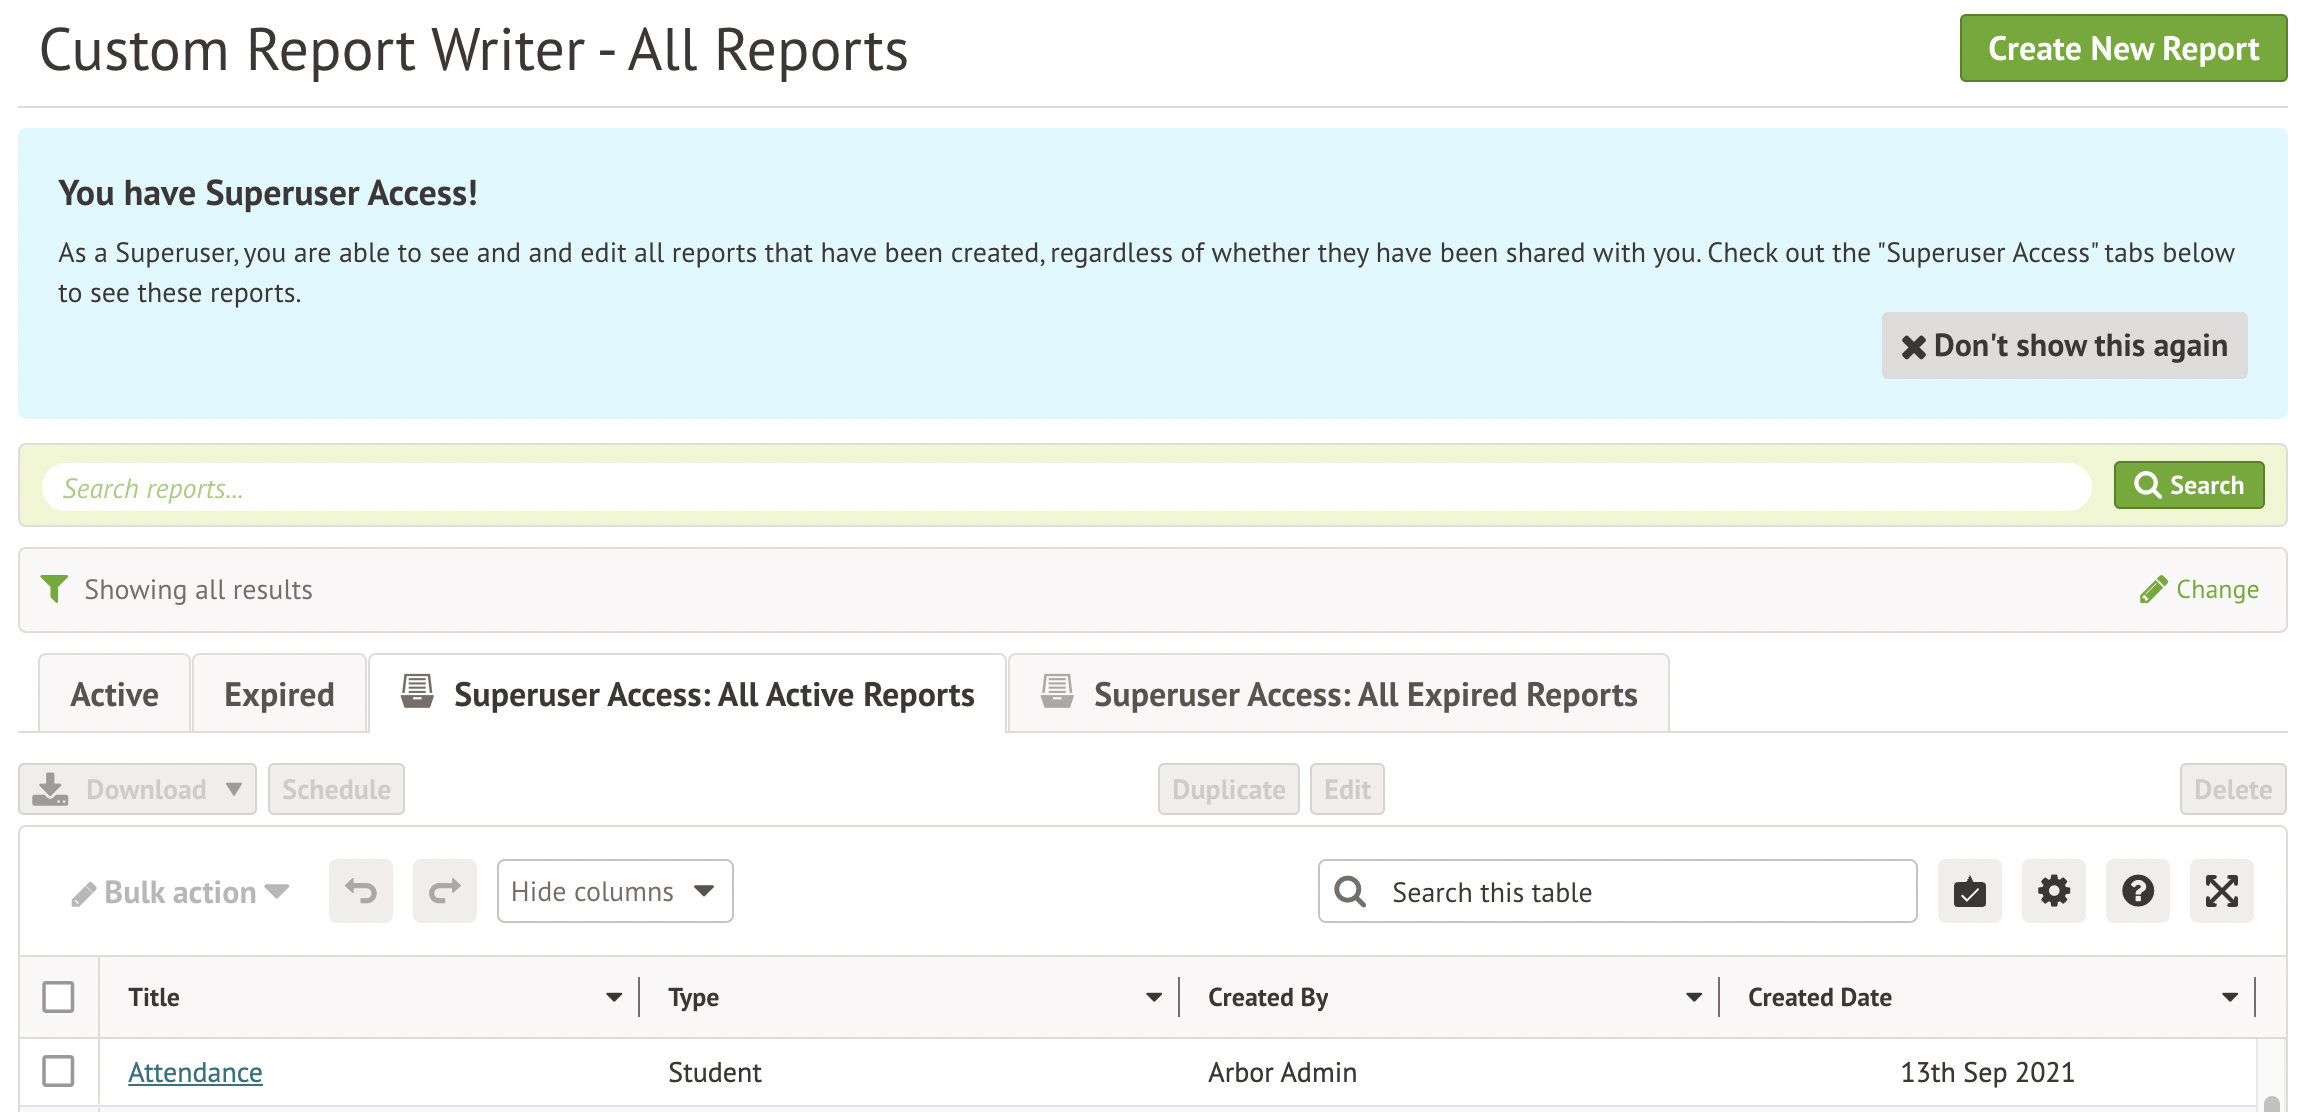Click the help question mark icon
The image size is (2300, 1112).
[2137, 891]
